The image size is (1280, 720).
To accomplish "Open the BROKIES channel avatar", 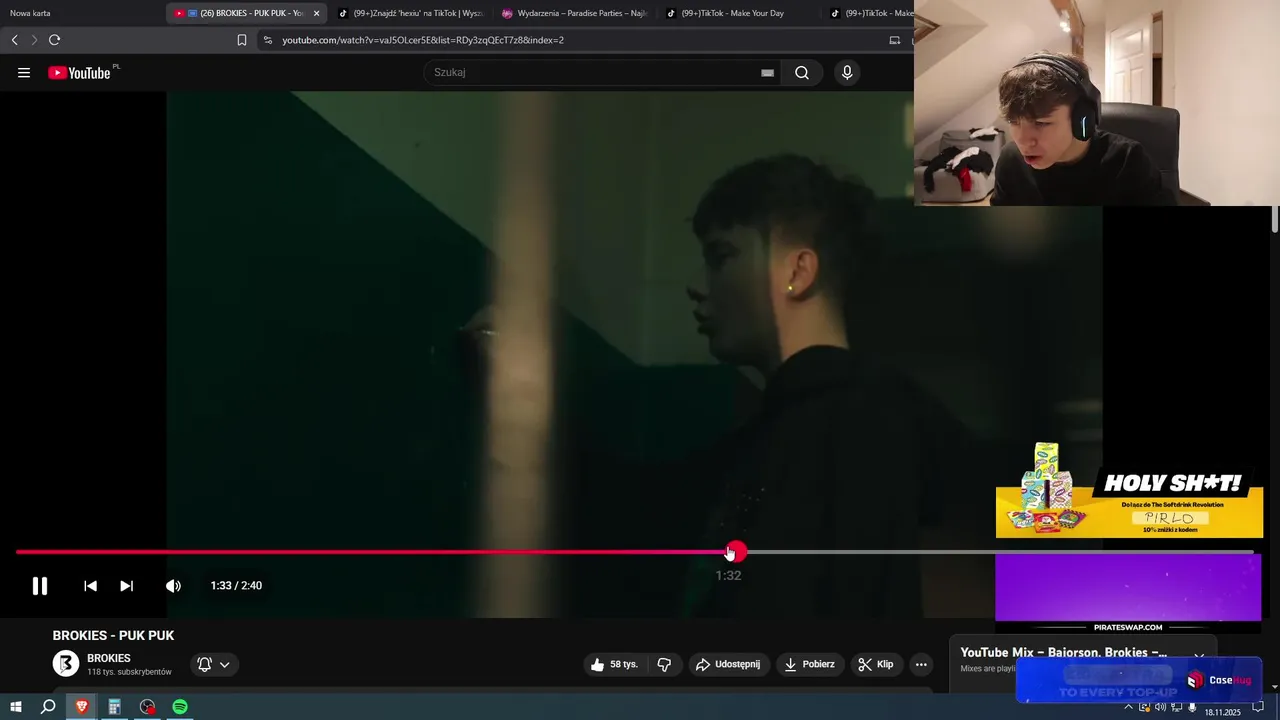I will pyautogui.click(x=66, y=664).
